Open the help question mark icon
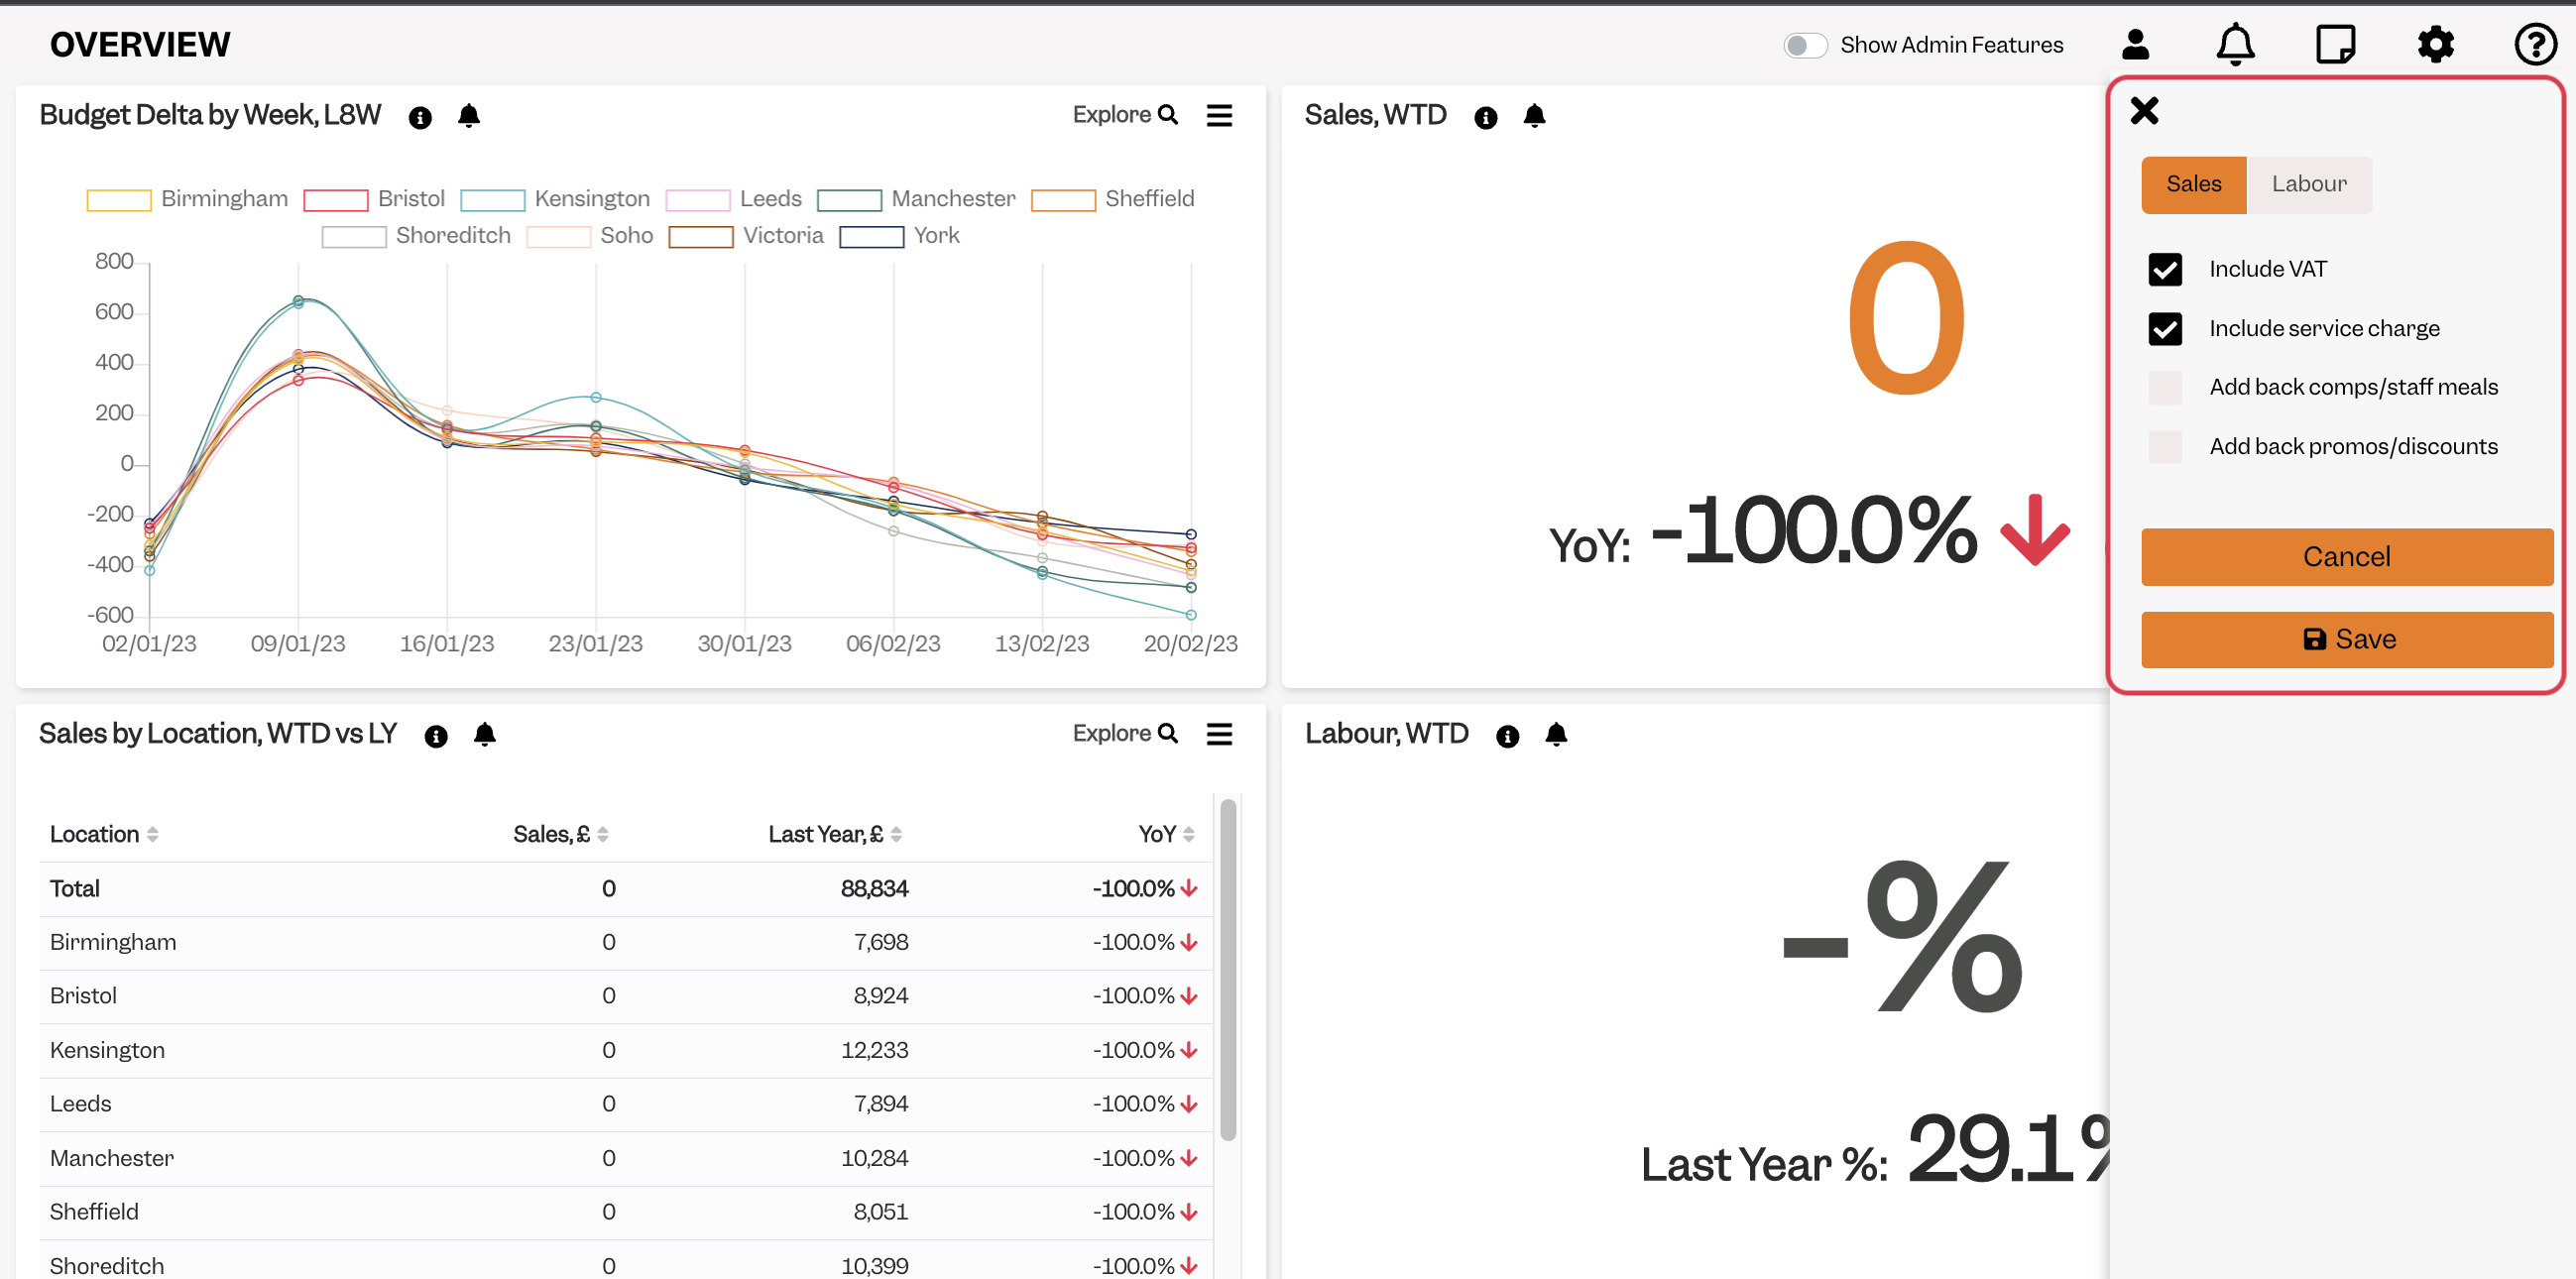Viewport: 2576px width, 1279px height. pos(2535,44)
